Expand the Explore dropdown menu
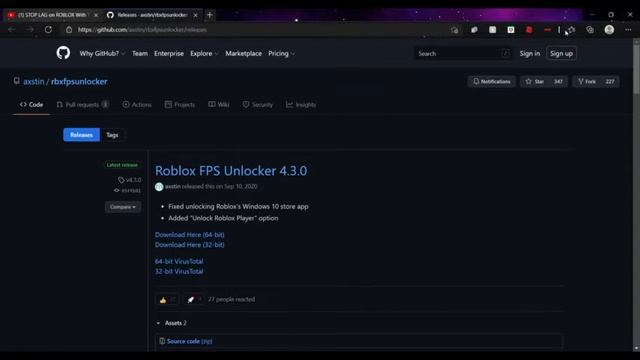Viewport: 640px width, 360px height. (x=204, y=53)
